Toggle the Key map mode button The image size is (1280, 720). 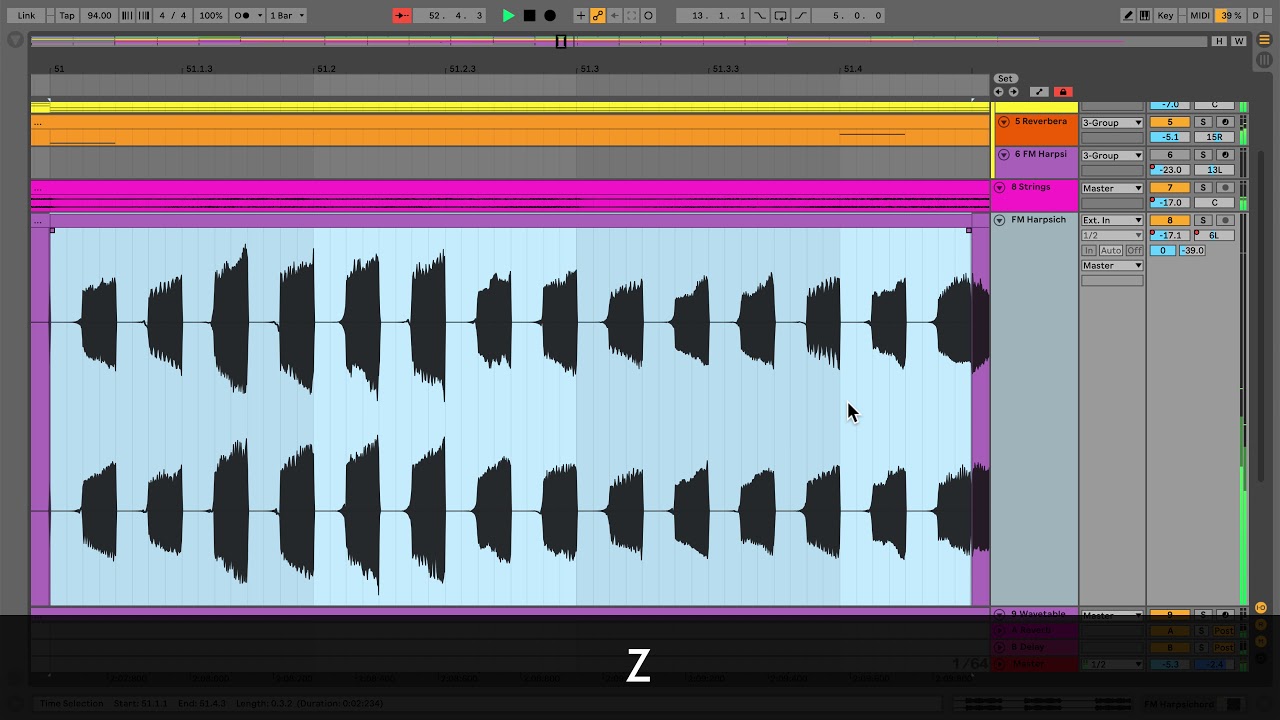click(1166, 15)
